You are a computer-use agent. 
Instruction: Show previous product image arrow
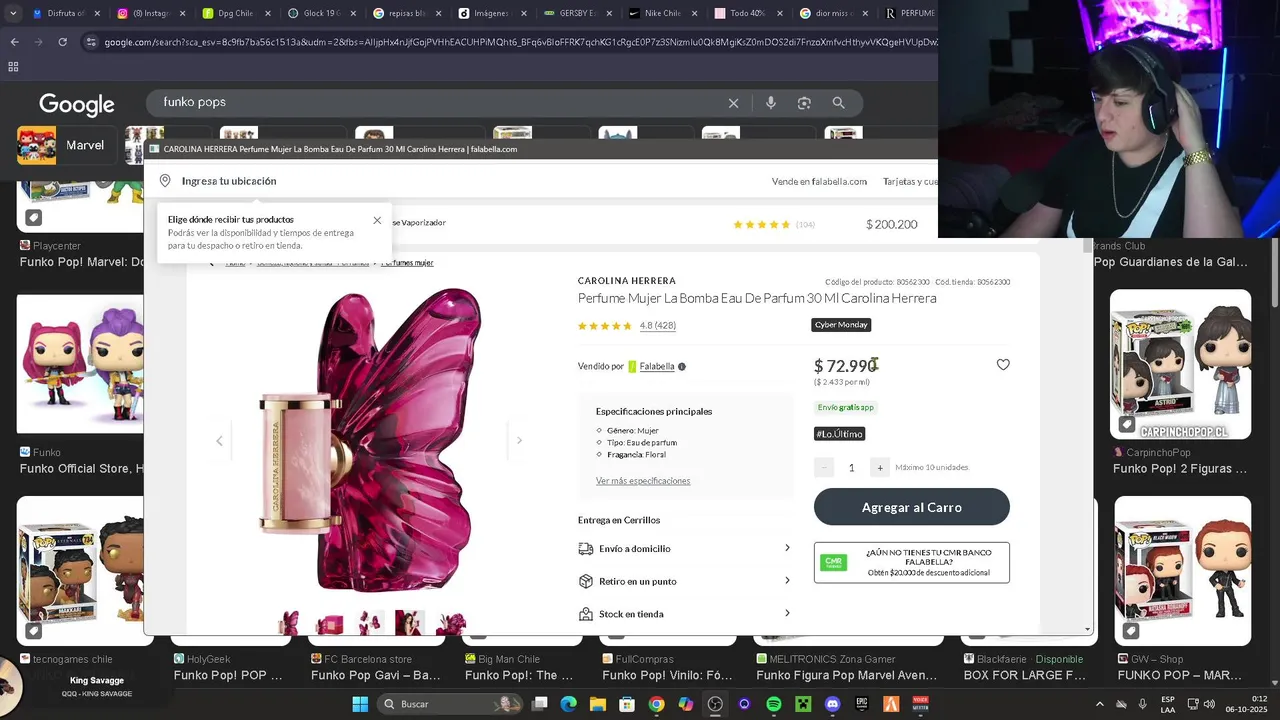tap(219, 441)
